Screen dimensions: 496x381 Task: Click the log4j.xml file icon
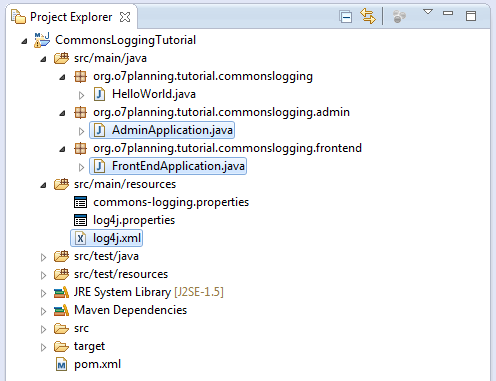(80, 238)
